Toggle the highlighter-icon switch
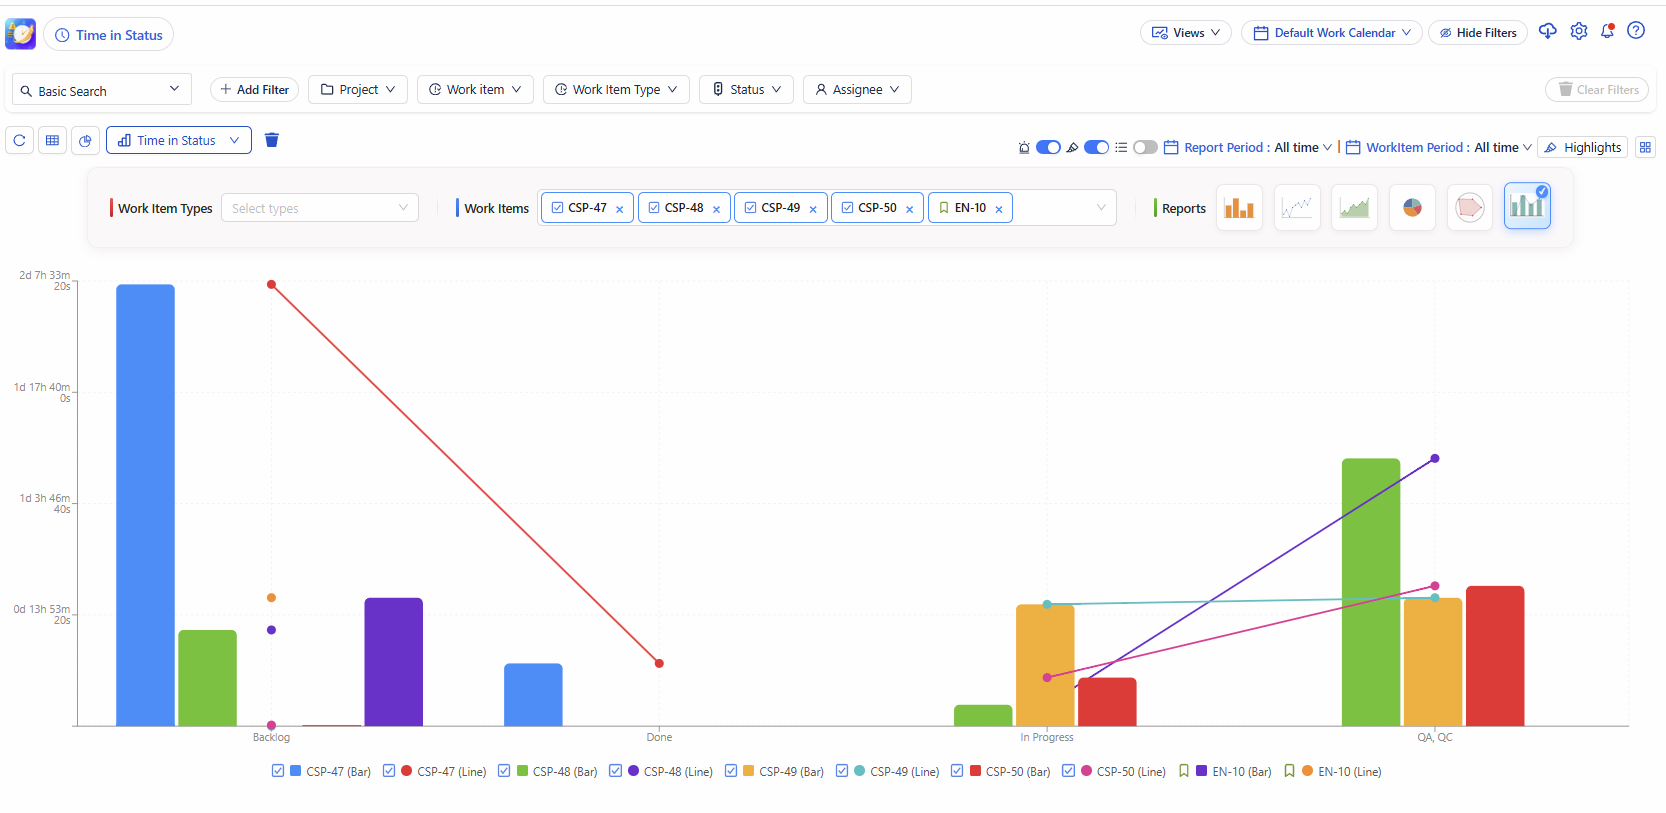Viewport: 1666px width, 813px height. click(1096, 147)
